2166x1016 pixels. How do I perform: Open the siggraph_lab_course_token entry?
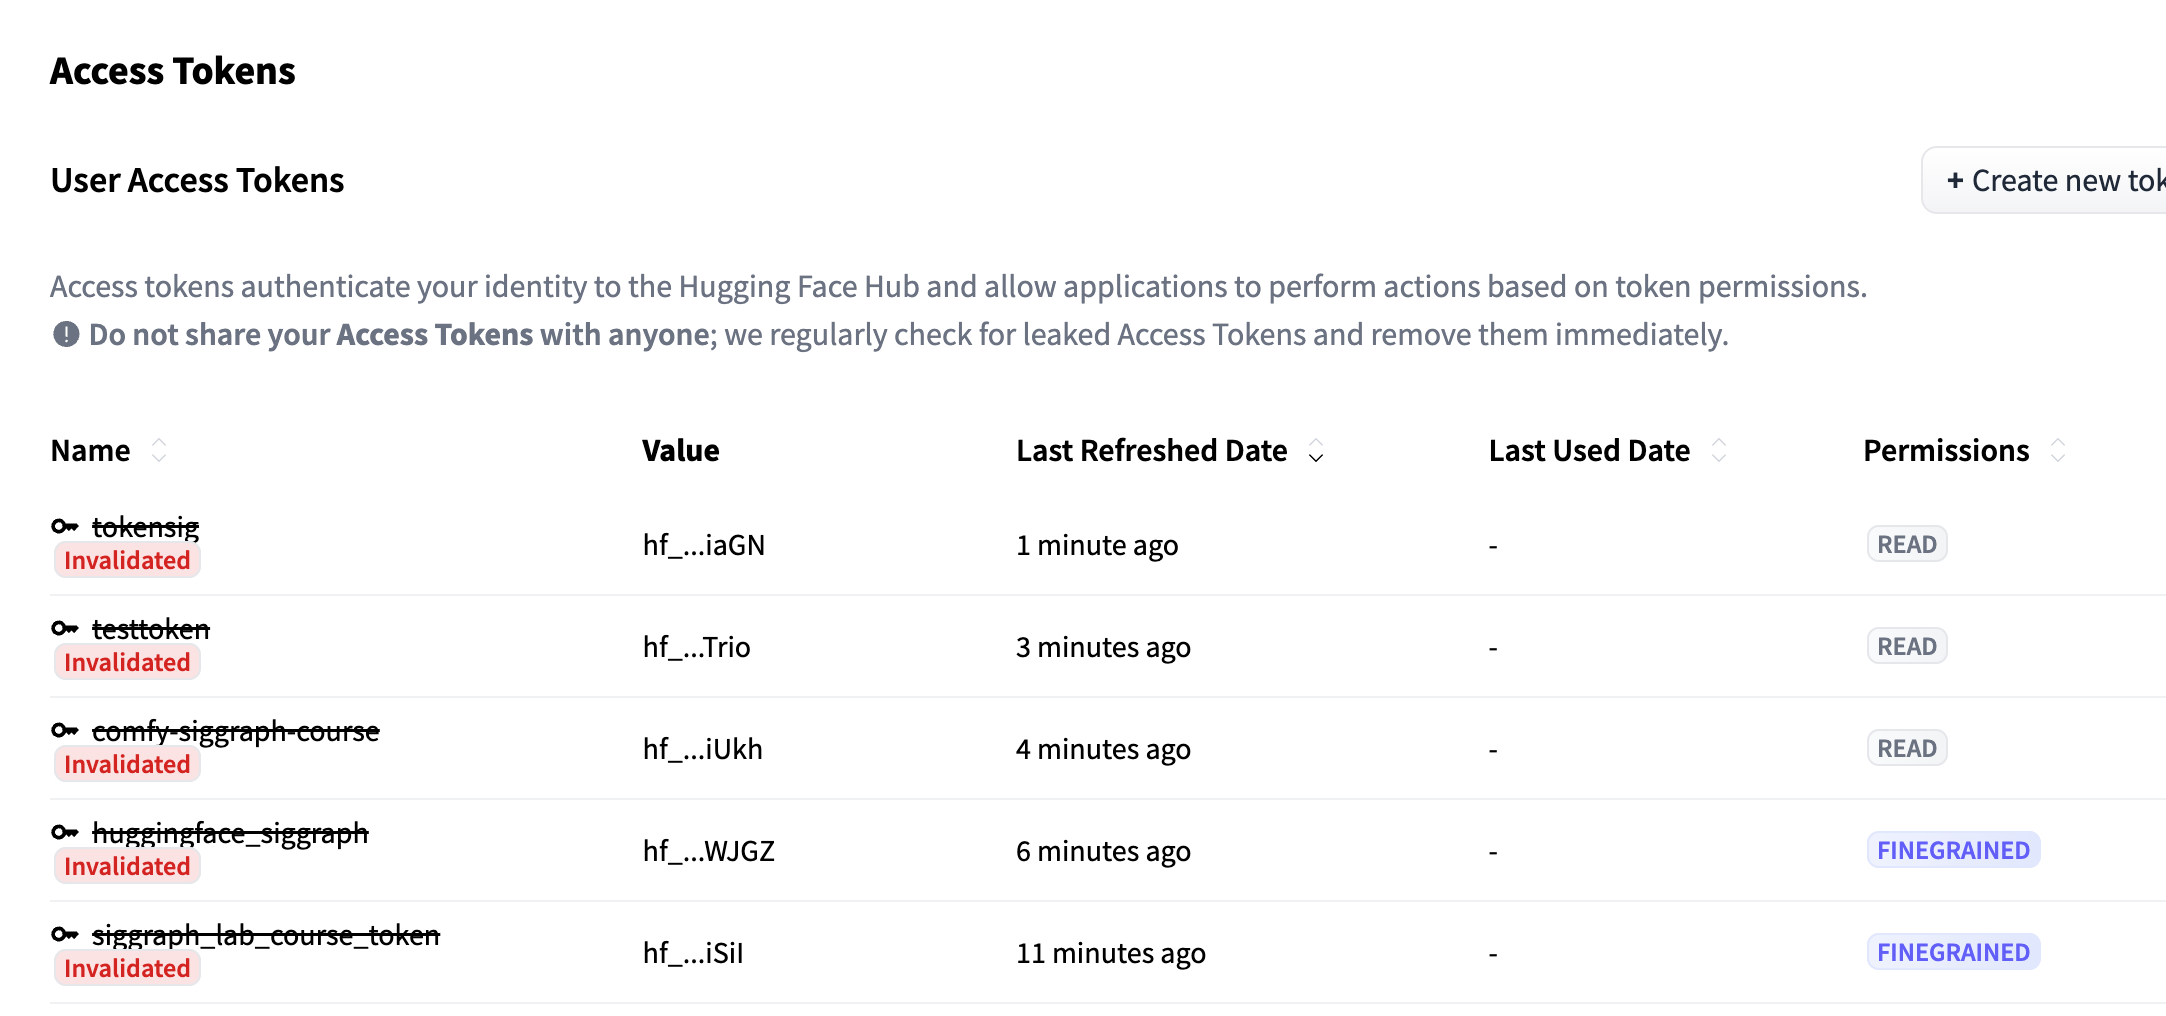pyautogui.click(x=266, y=935)
